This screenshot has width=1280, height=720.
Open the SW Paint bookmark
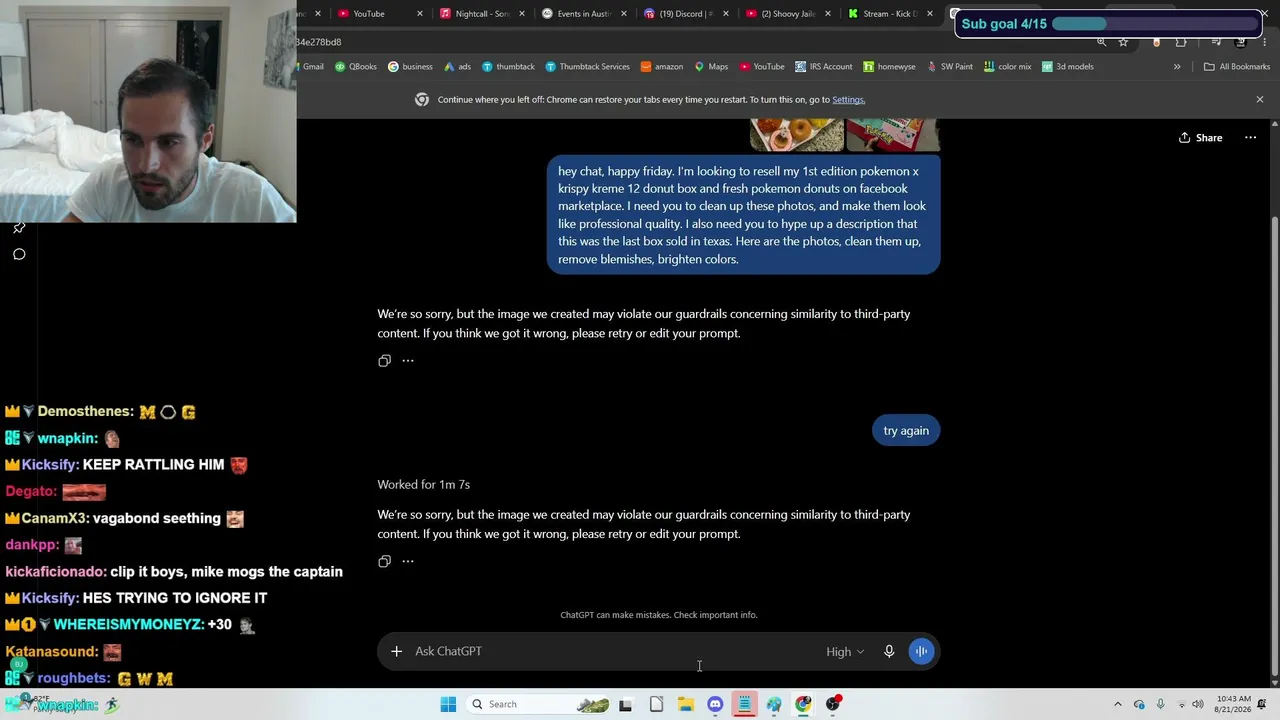click(x=950, y=67)
